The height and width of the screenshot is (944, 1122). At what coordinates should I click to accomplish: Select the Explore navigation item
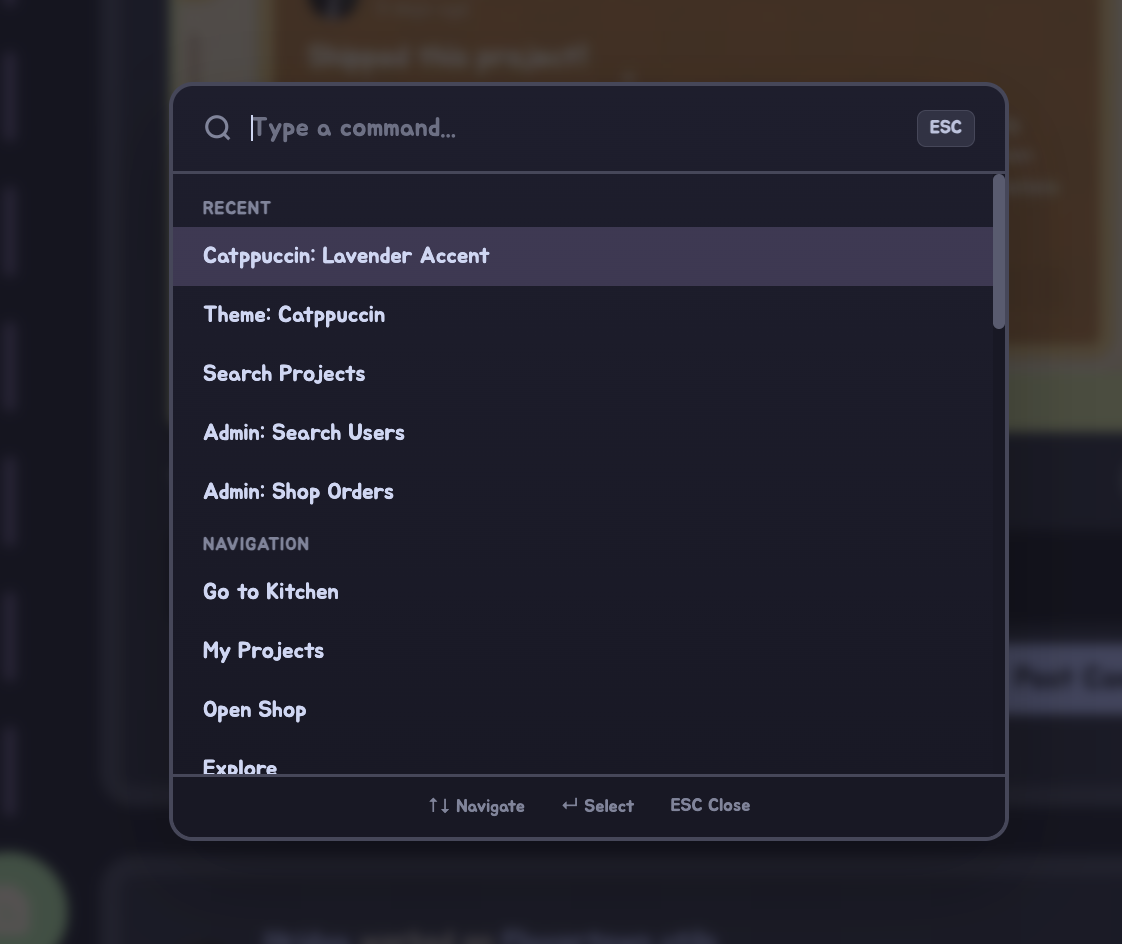240,766
